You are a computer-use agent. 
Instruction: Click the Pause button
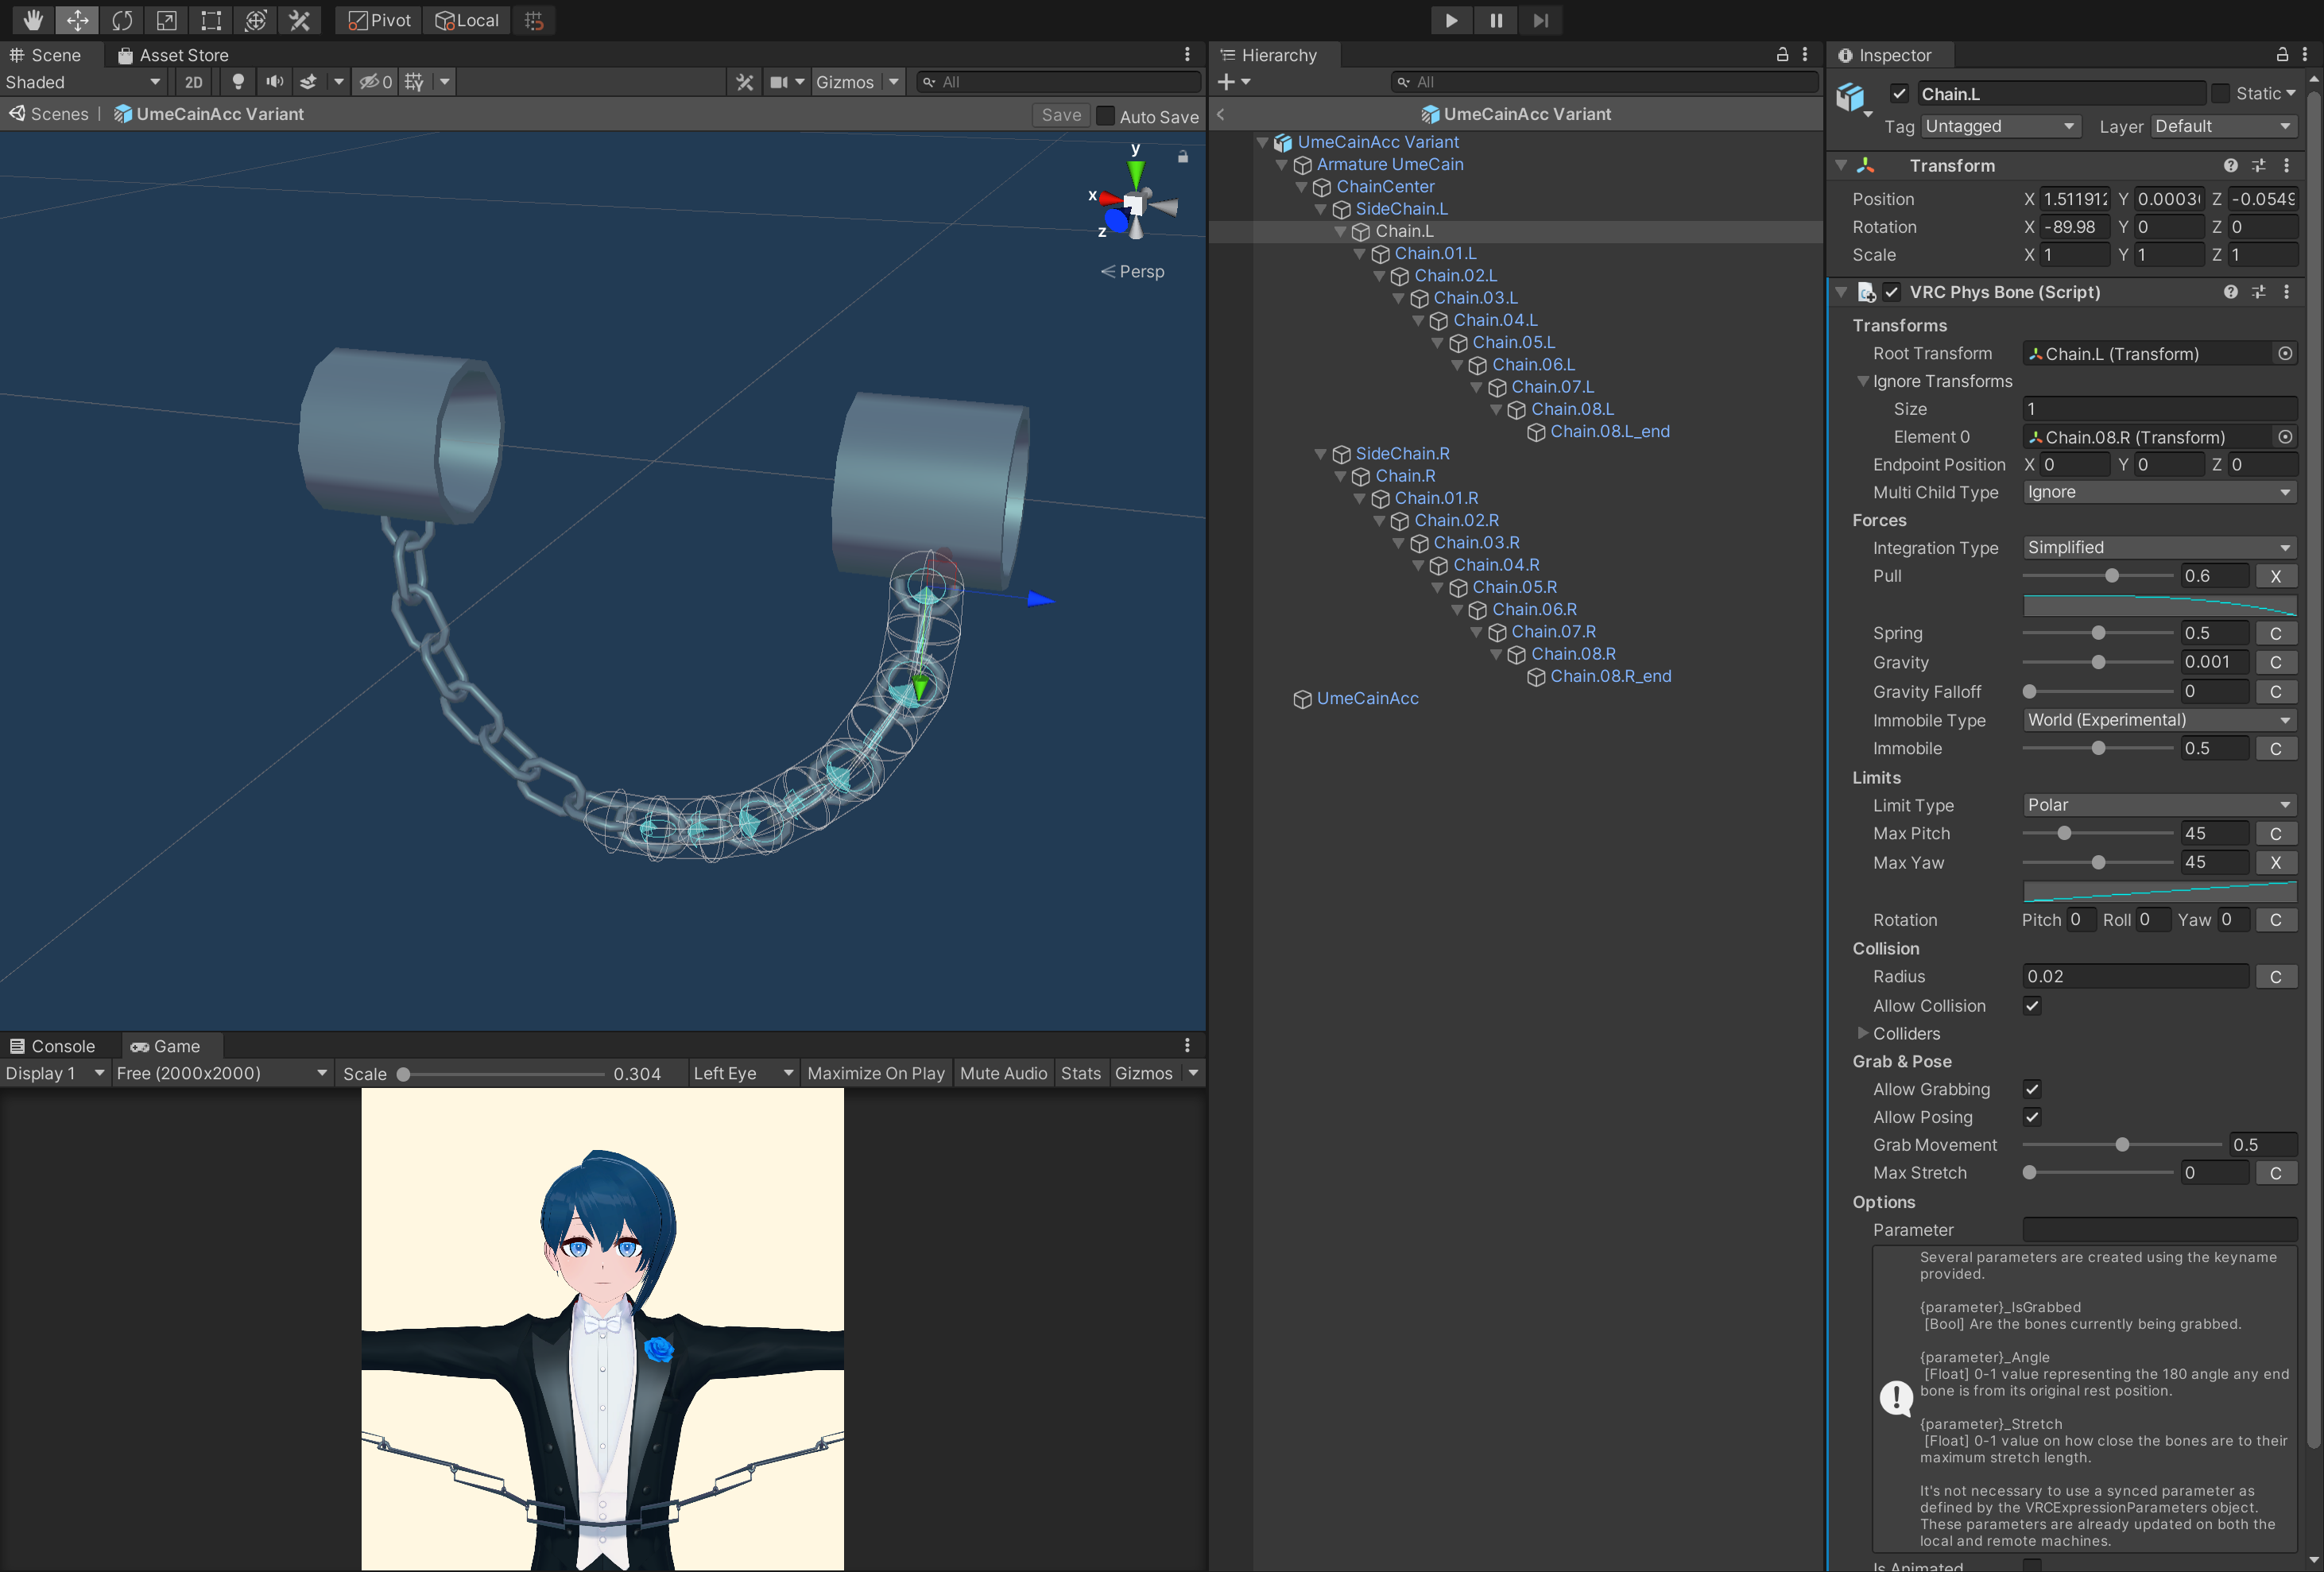pyautogui.click(x=1496, y=20)
